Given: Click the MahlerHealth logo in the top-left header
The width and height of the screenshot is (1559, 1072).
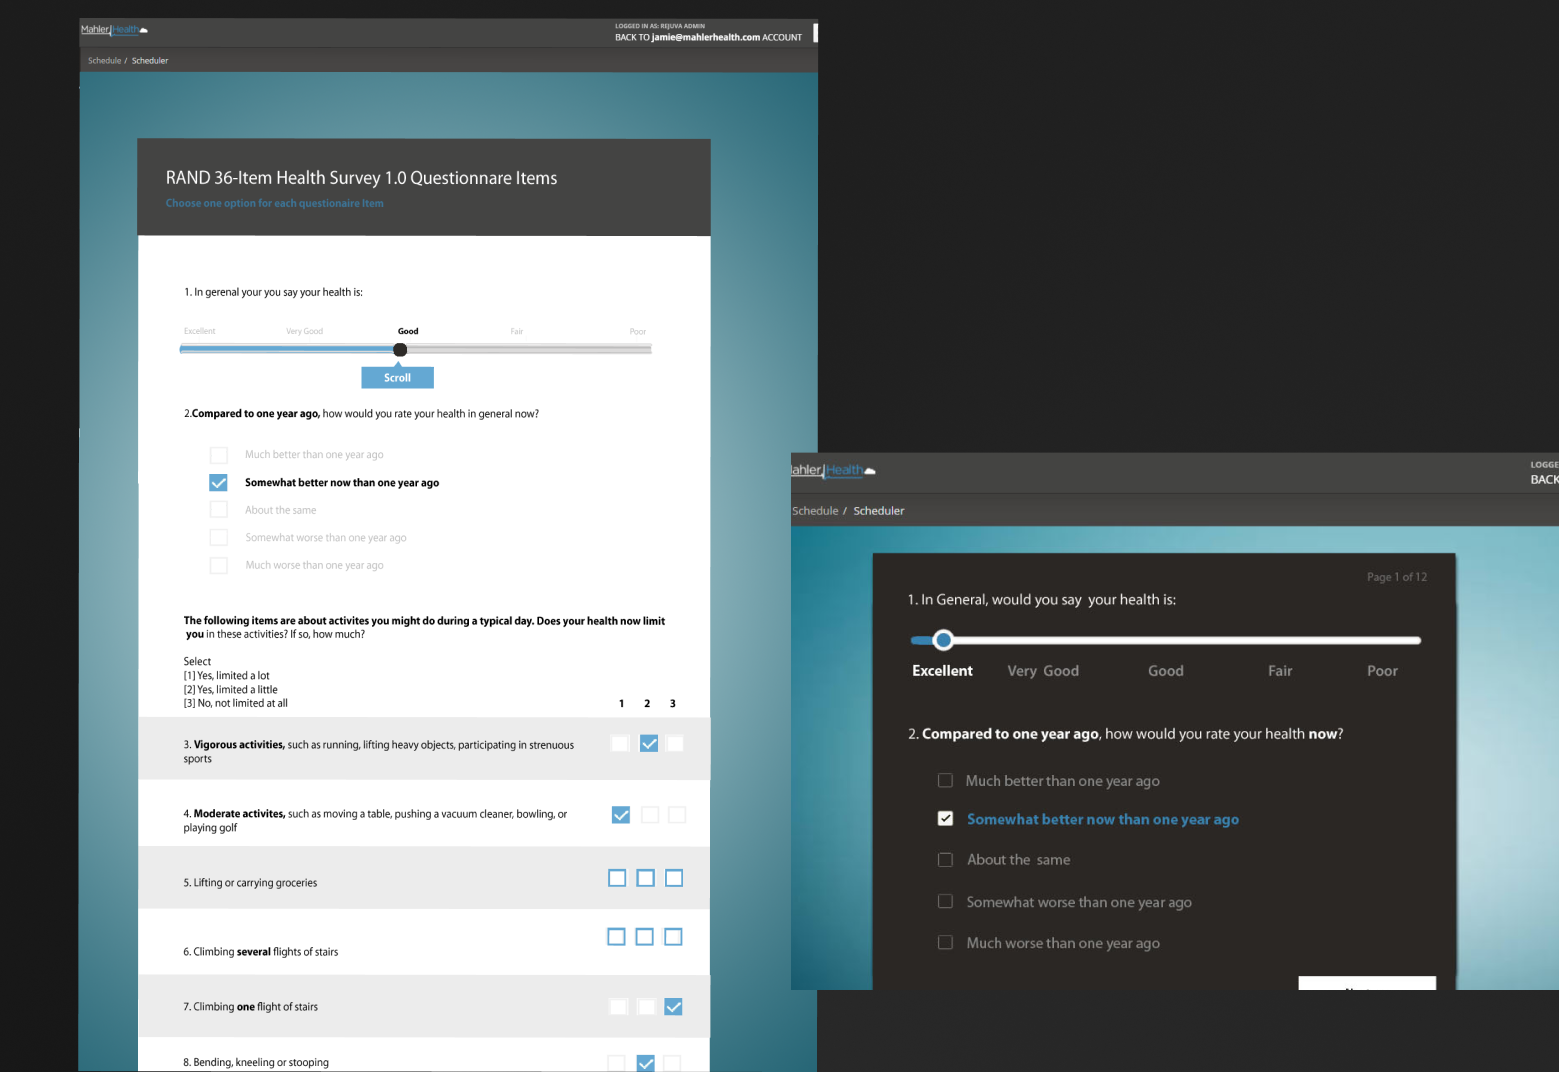Looking at the screenshot, I should (x=113, y=30).
